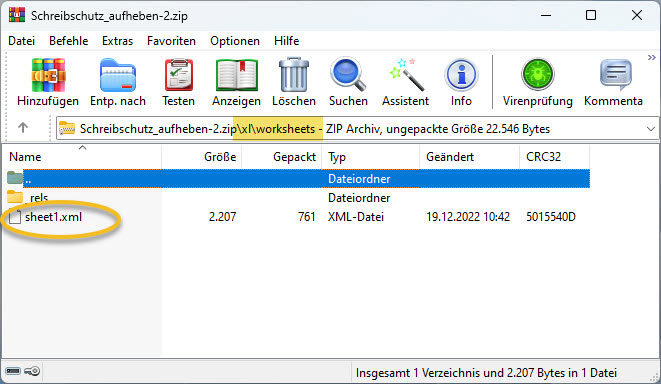Click the 2.207 size value
Image resolution: width=661 pixels, height=384 pixels.
coord(222,217)
